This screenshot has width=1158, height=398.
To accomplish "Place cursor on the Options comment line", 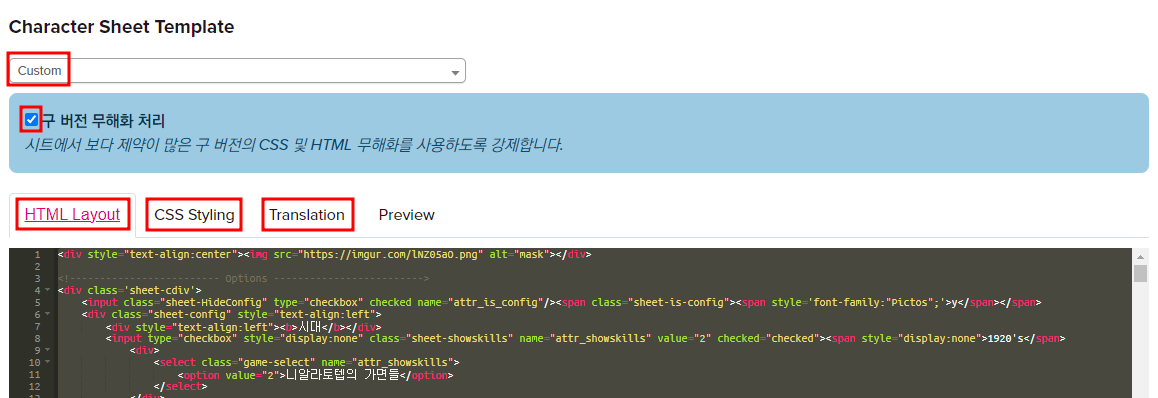I will (x=244, y=278).
